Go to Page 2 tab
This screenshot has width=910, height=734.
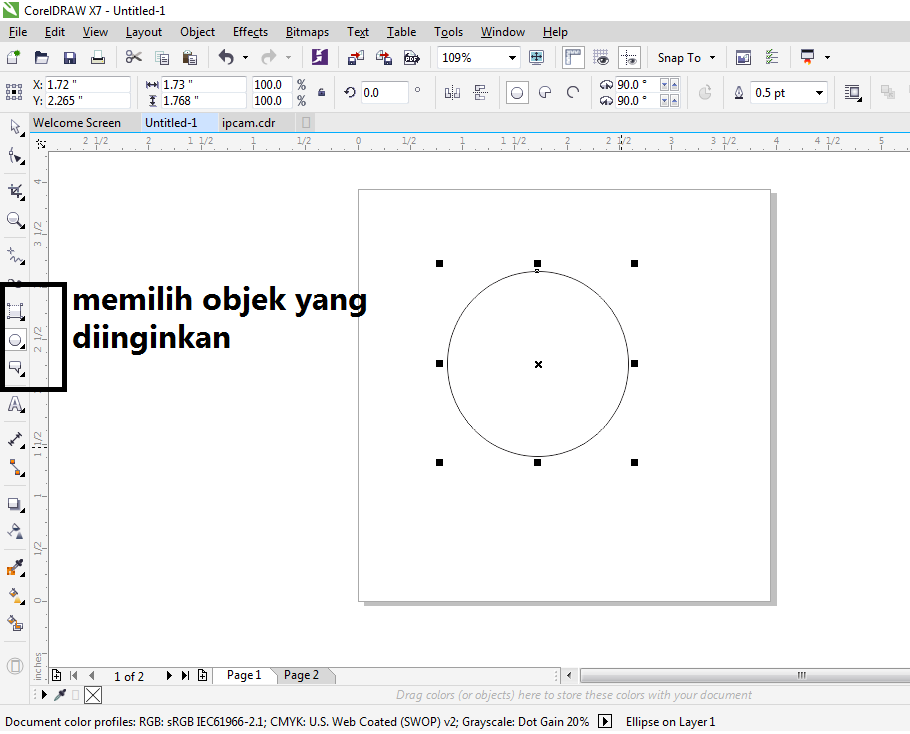[301, 675]
